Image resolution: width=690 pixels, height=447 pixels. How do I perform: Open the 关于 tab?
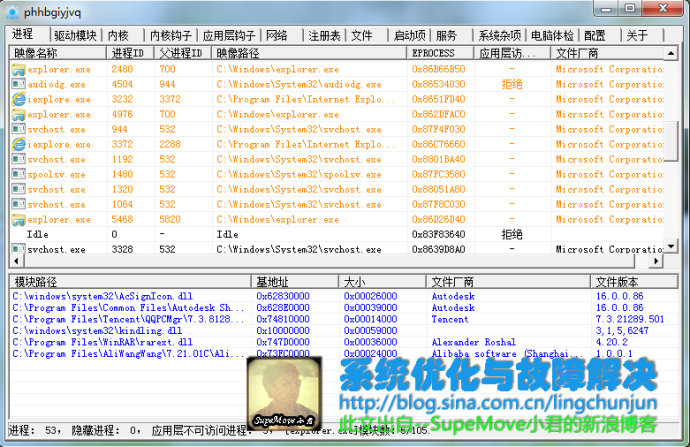click(637, 35)
